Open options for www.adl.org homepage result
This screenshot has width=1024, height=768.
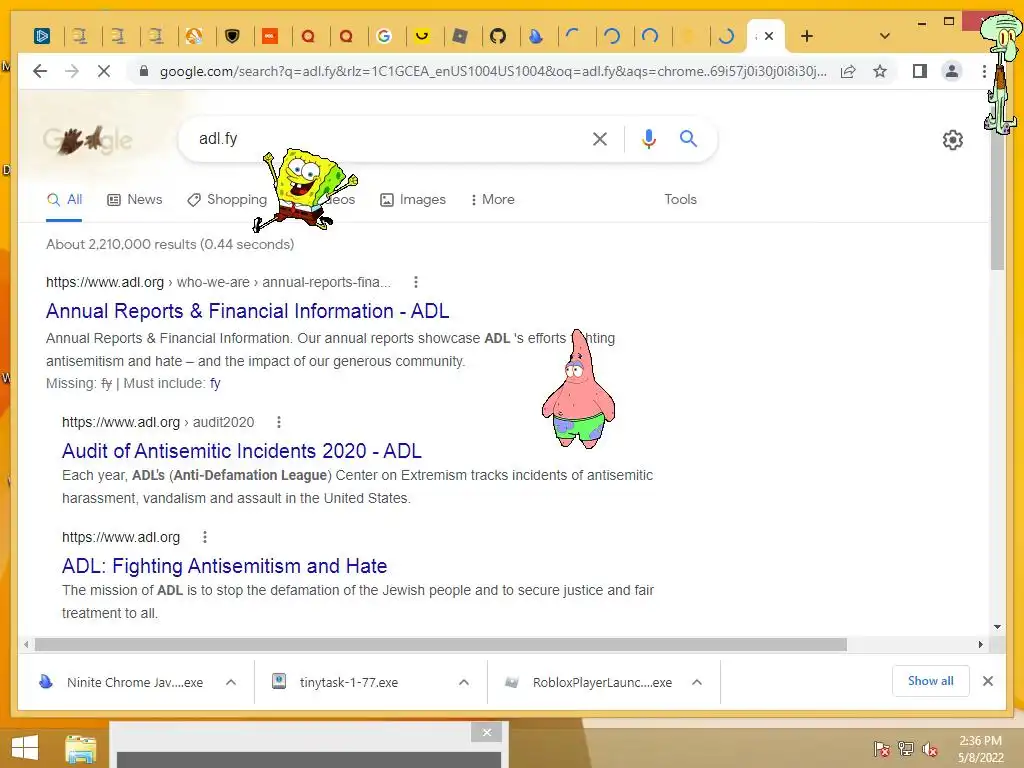(x=205, y=537)
